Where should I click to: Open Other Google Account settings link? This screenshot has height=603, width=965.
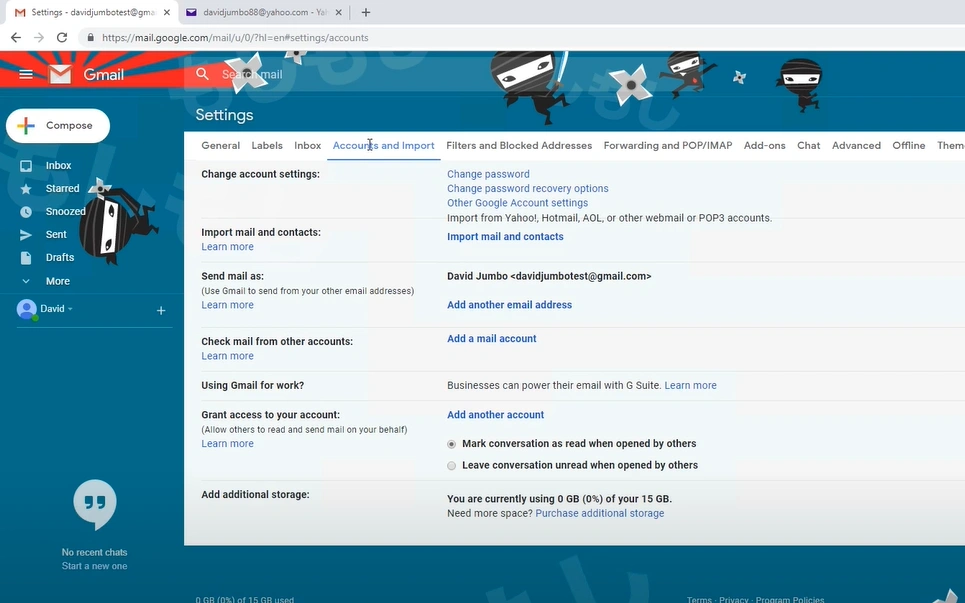[x=518, y=203]
